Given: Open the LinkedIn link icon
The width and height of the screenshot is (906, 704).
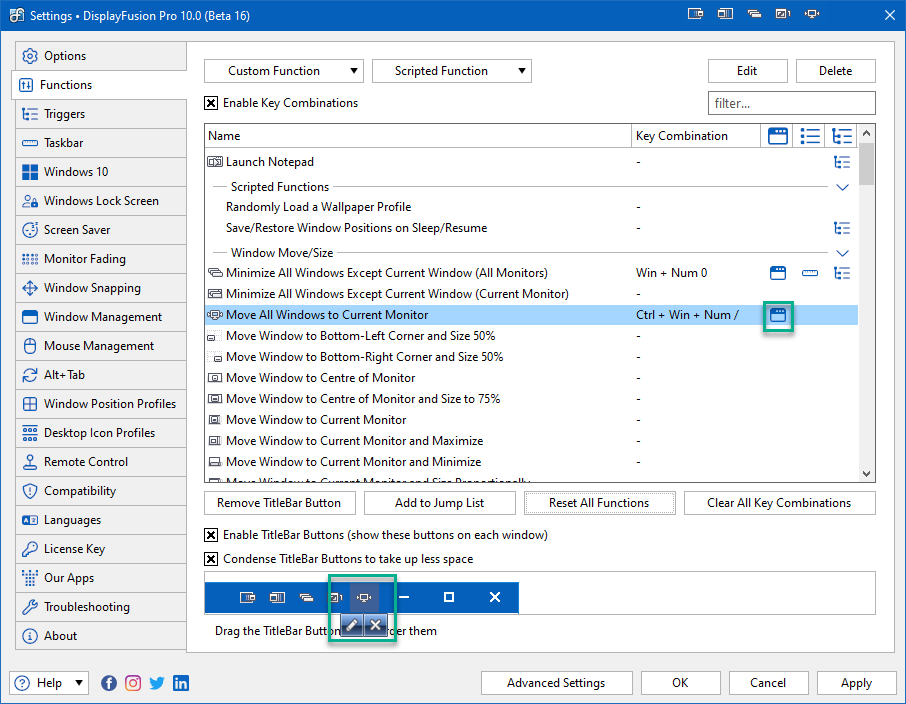Looking at the screenshot, I should tap(181, 683).
